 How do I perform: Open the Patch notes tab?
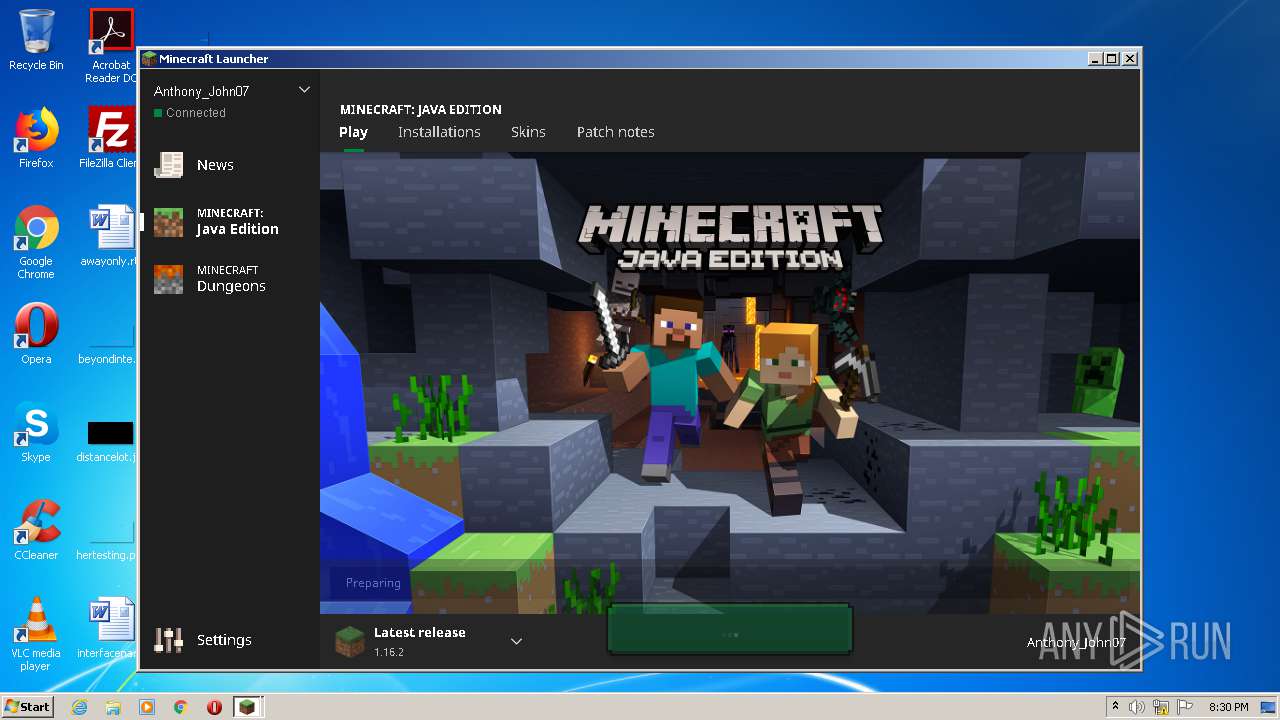tap(616, 132)
